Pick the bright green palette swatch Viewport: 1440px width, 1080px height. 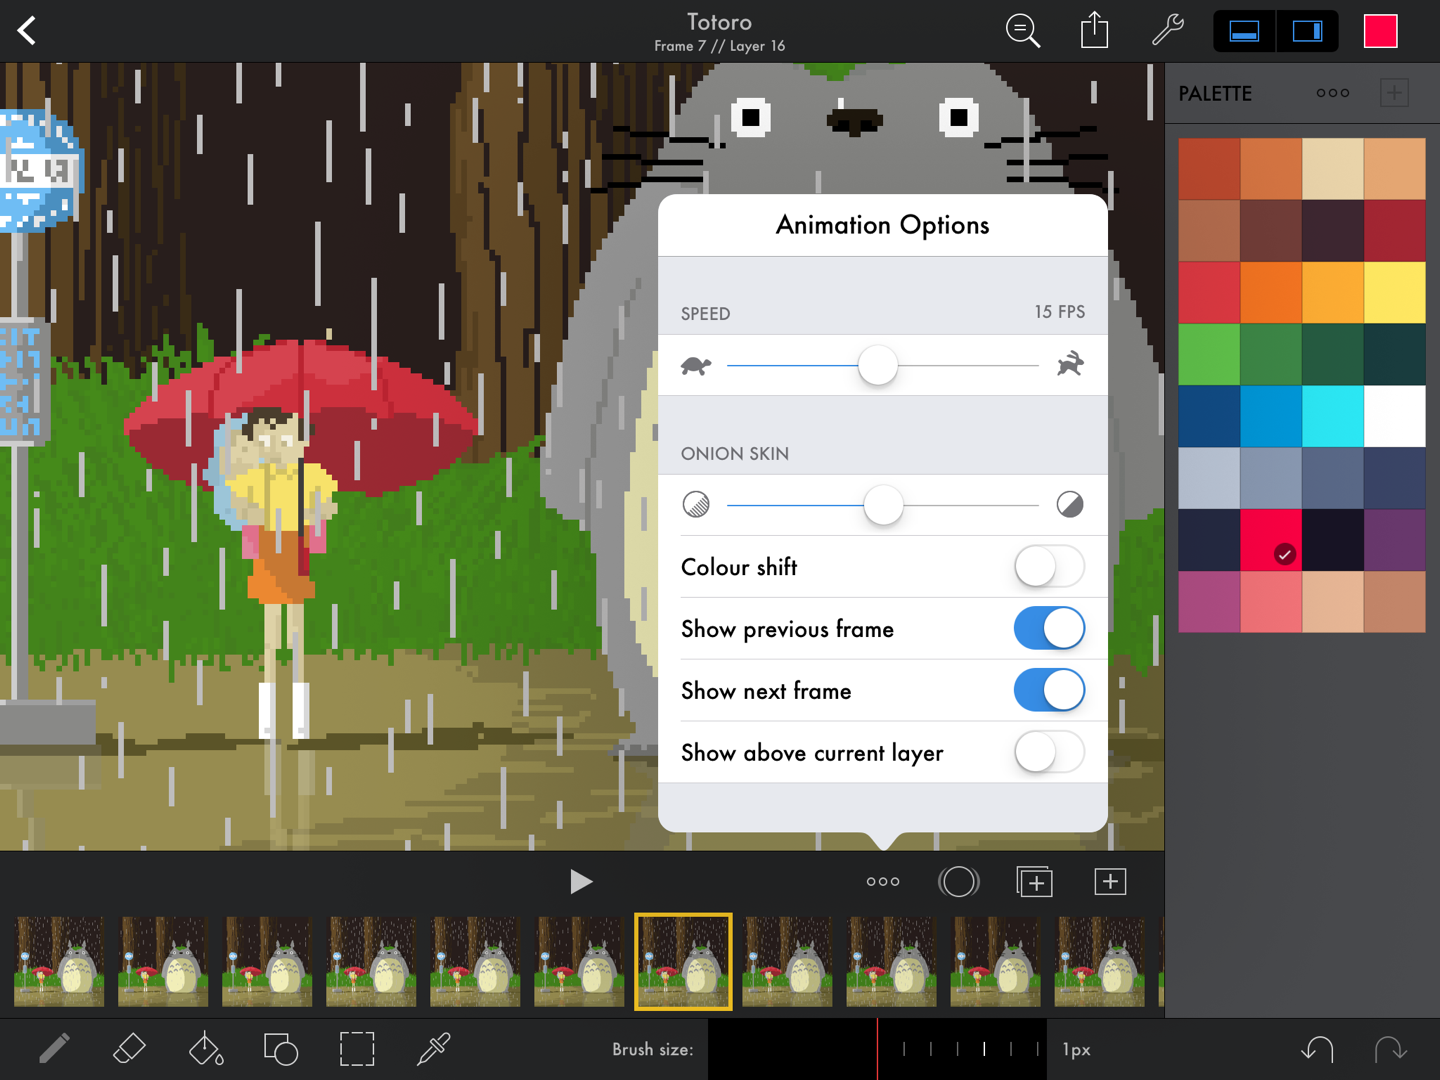click(x=1209, y=354)
